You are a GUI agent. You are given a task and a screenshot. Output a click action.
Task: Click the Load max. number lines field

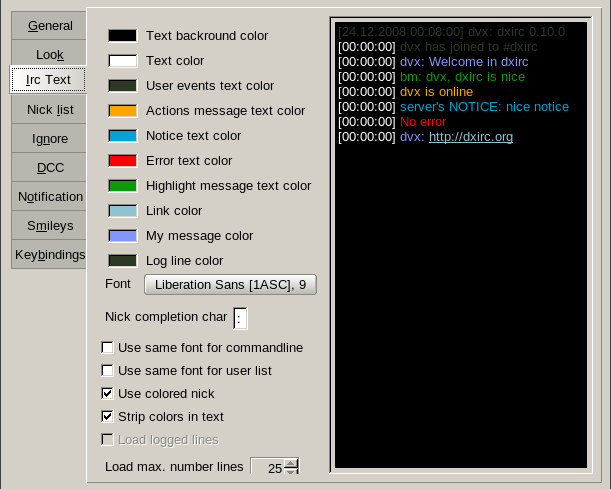click(267, 467)
